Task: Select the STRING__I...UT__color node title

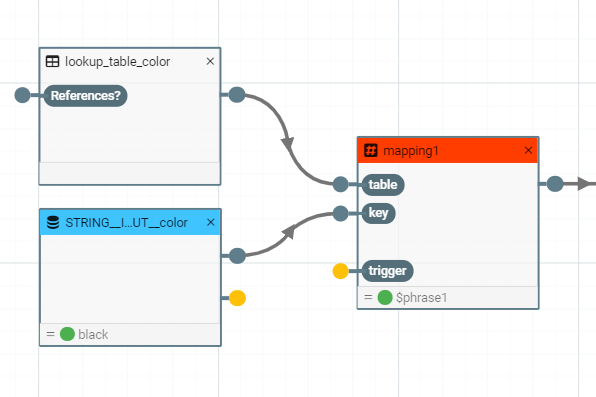Action: pyautogui.click(x=127, y=223)
